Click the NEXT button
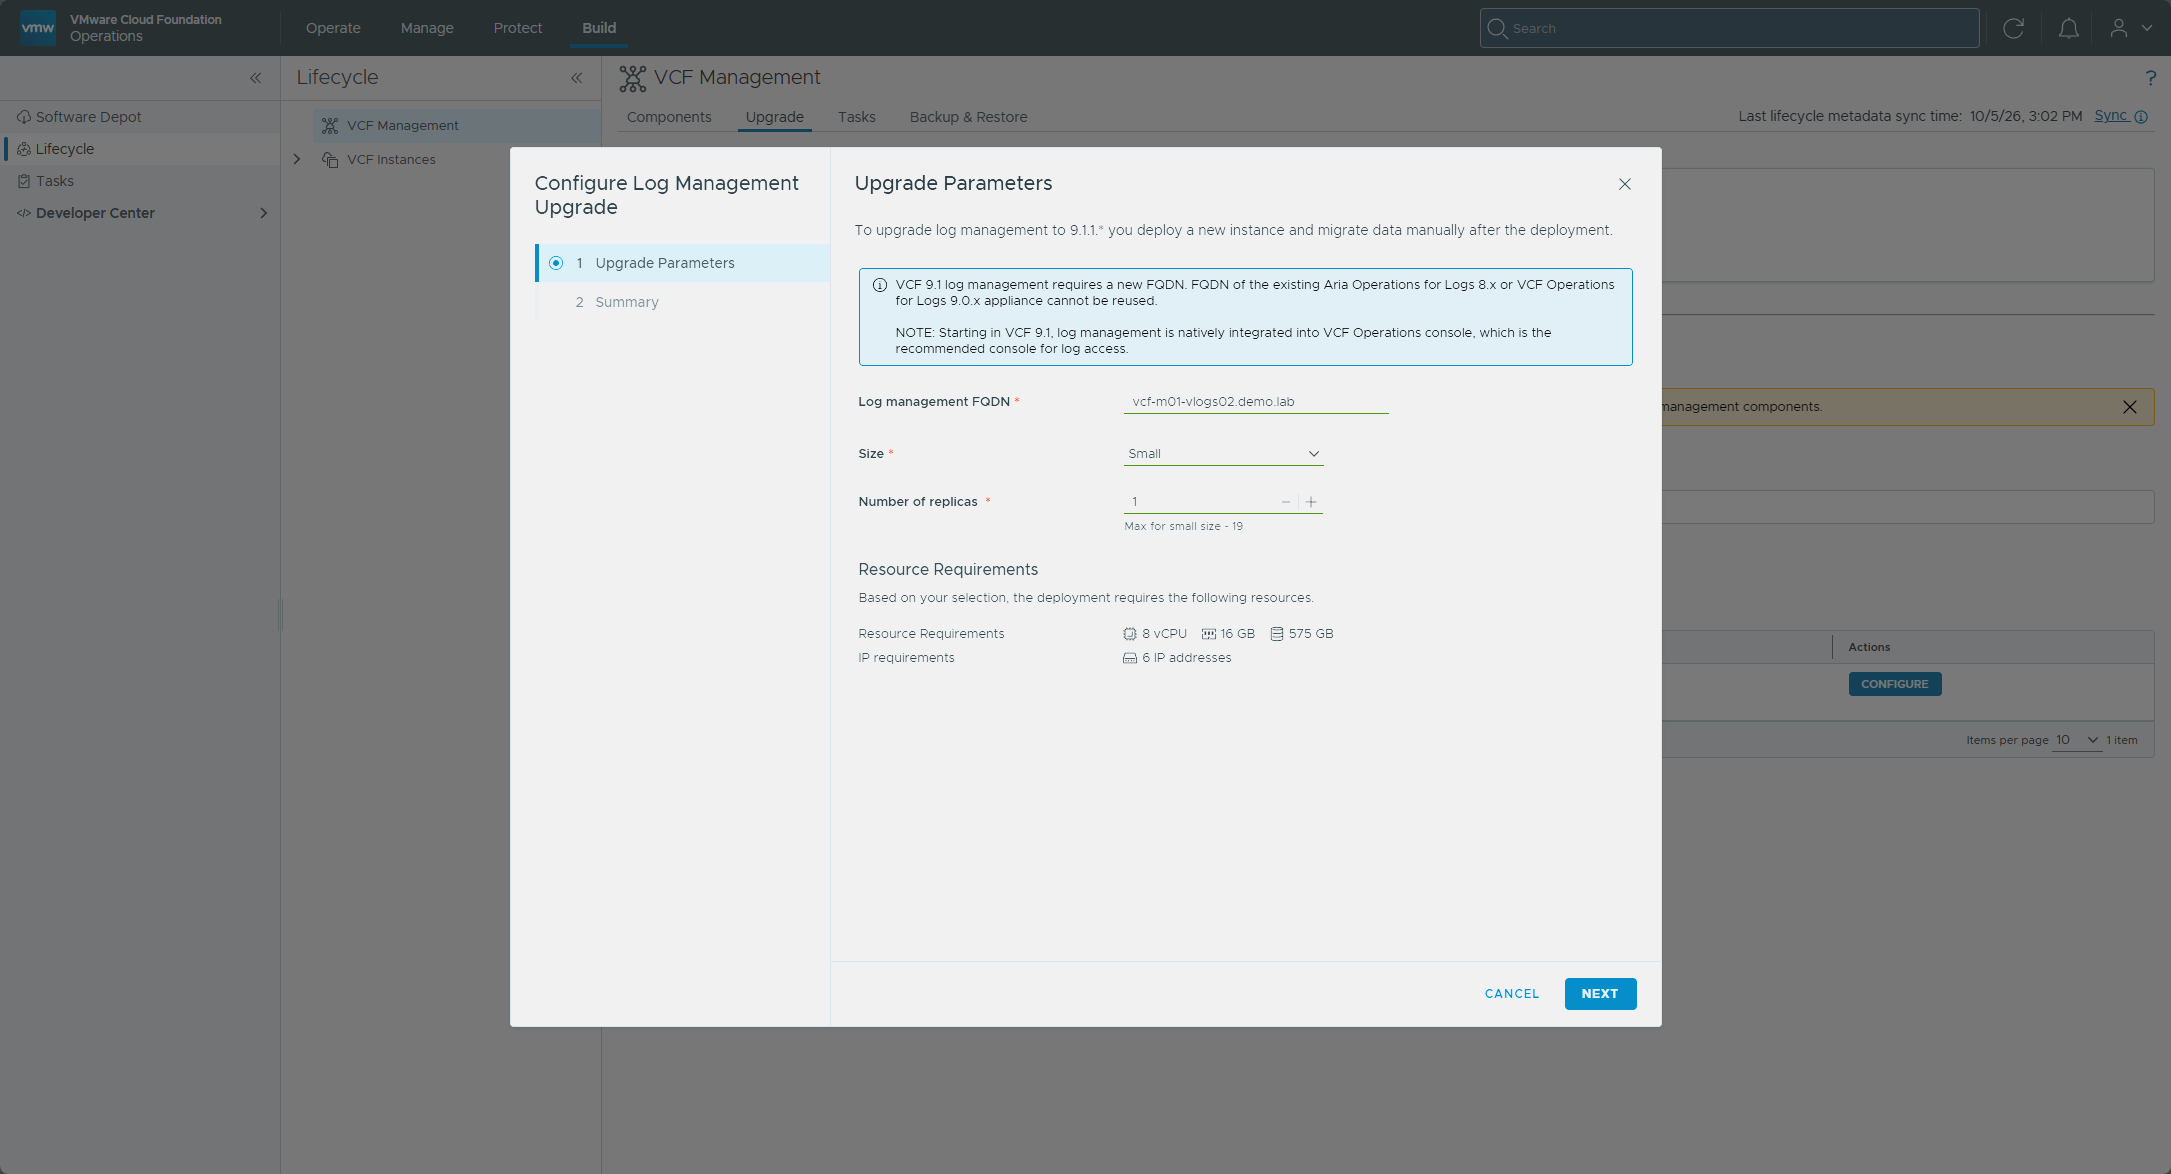 [x=1600, y=994]
